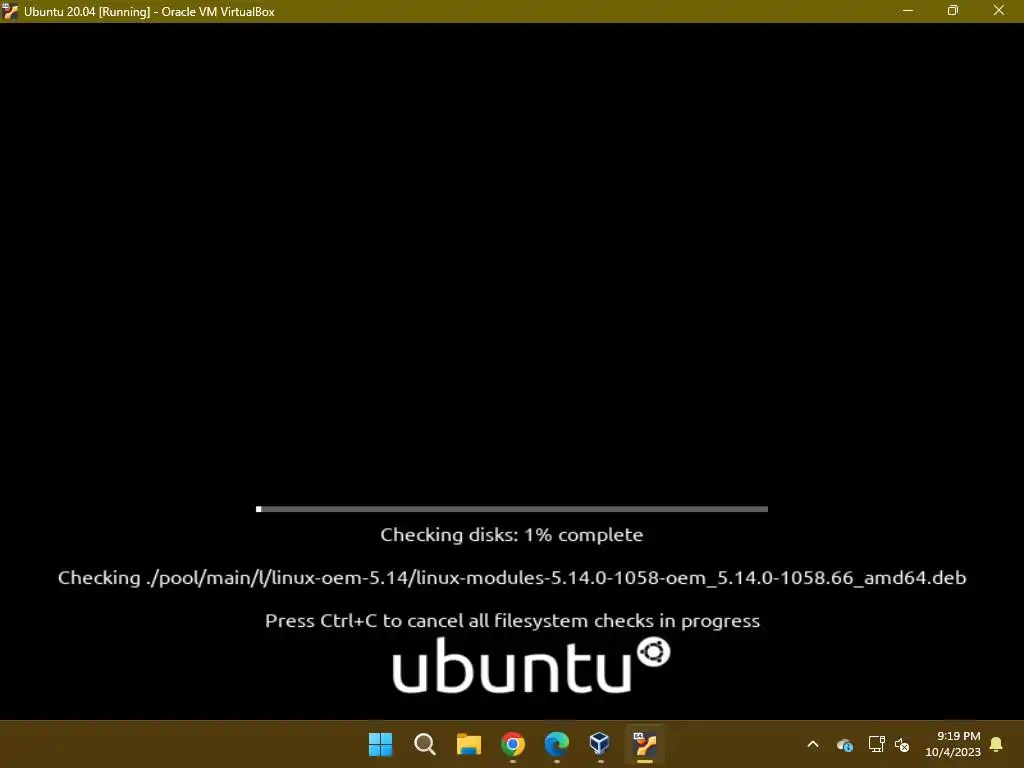Click the VirtualBox icon in the title bar
Viewport: 1024px width, 768px height.
10,11
